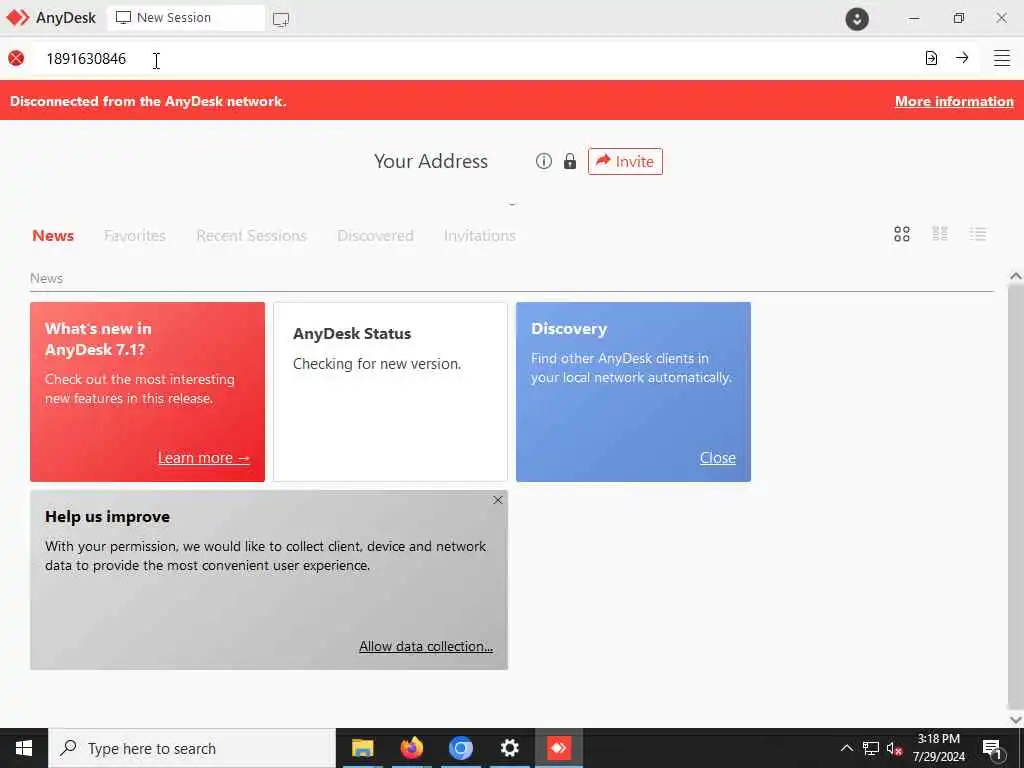Click the file transfer icon beside address bar
Image resolution: width=1024 pixels, height=768 pixels.
pyautogui.click(x=931, y=58)
